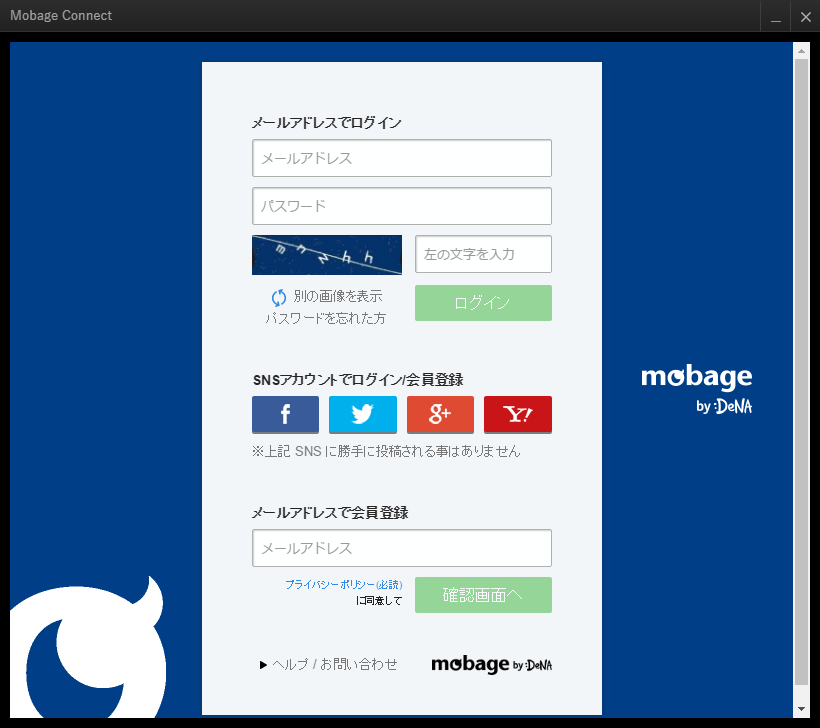Viewport: 820px width, 728px height.
Task: Focus the registration メールアドレス field
Action: pyautogui.click(x=402, y=548)
